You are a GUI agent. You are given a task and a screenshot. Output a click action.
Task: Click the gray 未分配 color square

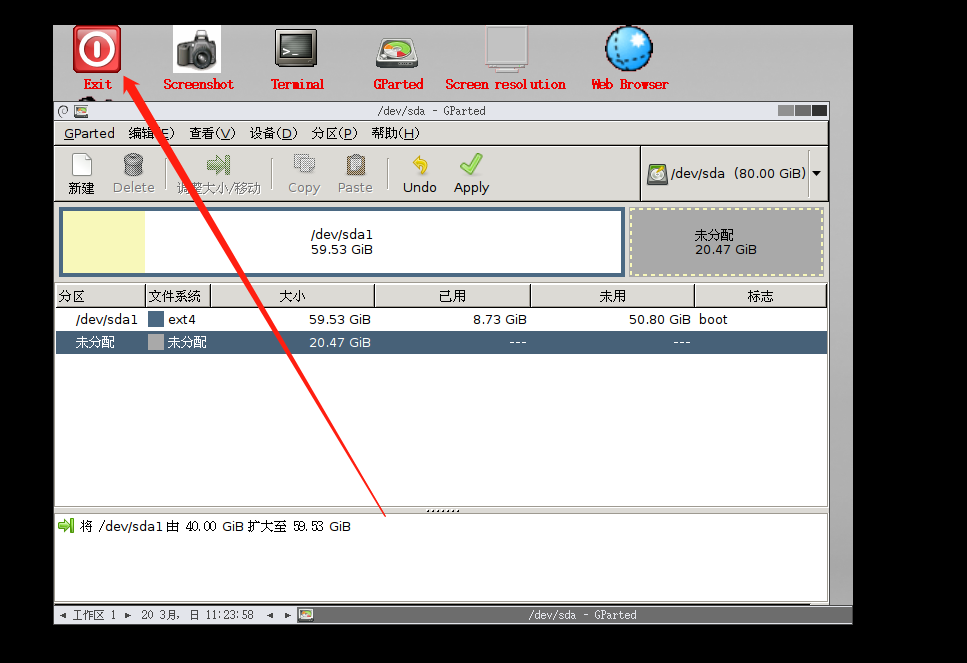[156, 342]
